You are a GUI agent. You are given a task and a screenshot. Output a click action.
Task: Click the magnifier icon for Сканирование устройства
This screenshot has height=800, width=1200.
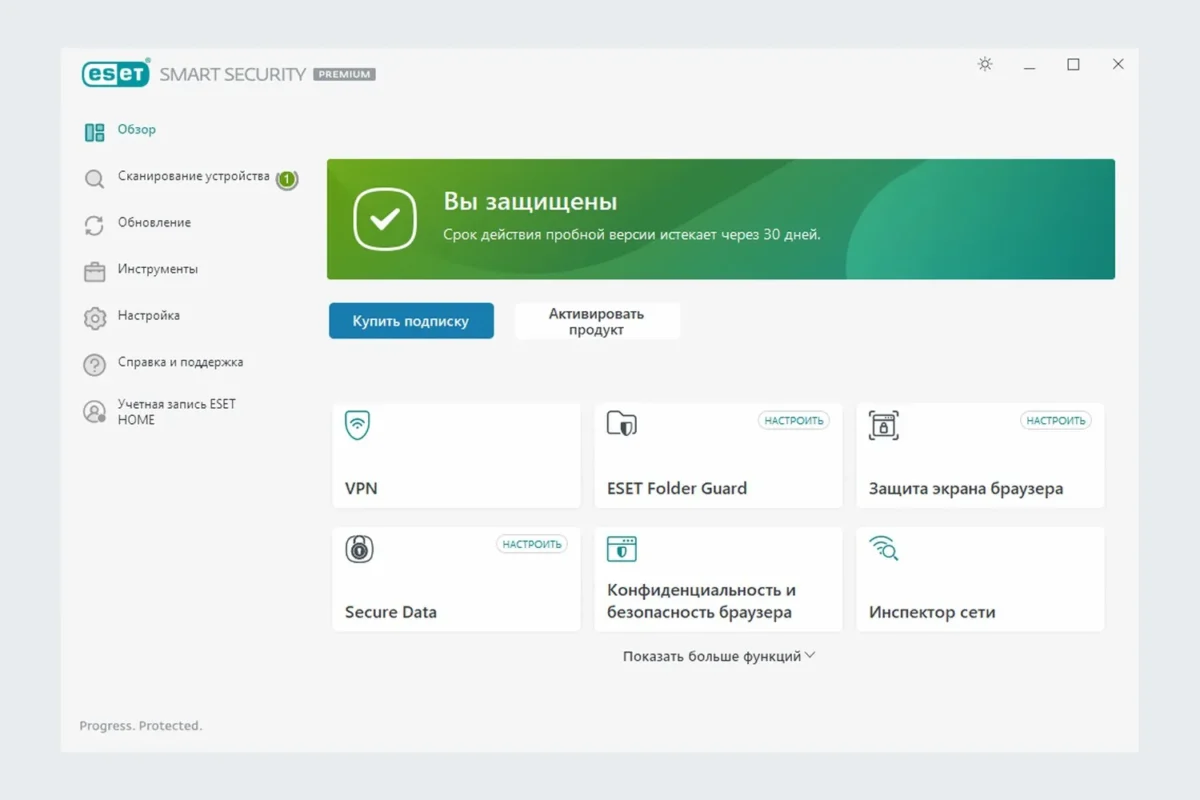click(x=94, y=179)
